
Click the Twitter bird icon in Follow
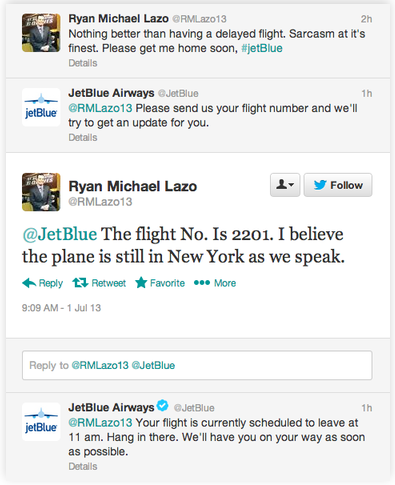pyautogui.click(x=320, y=185)
